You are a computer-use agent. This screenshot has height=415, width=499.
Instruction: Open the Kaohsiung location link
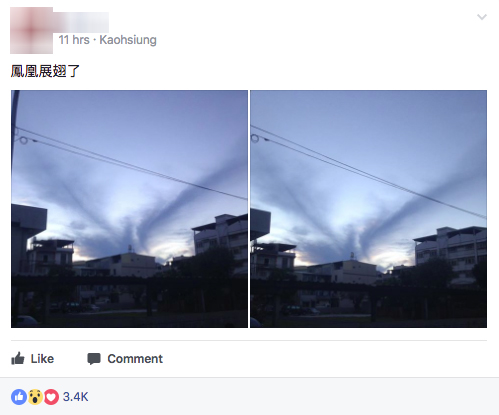[x=128, y=40]
